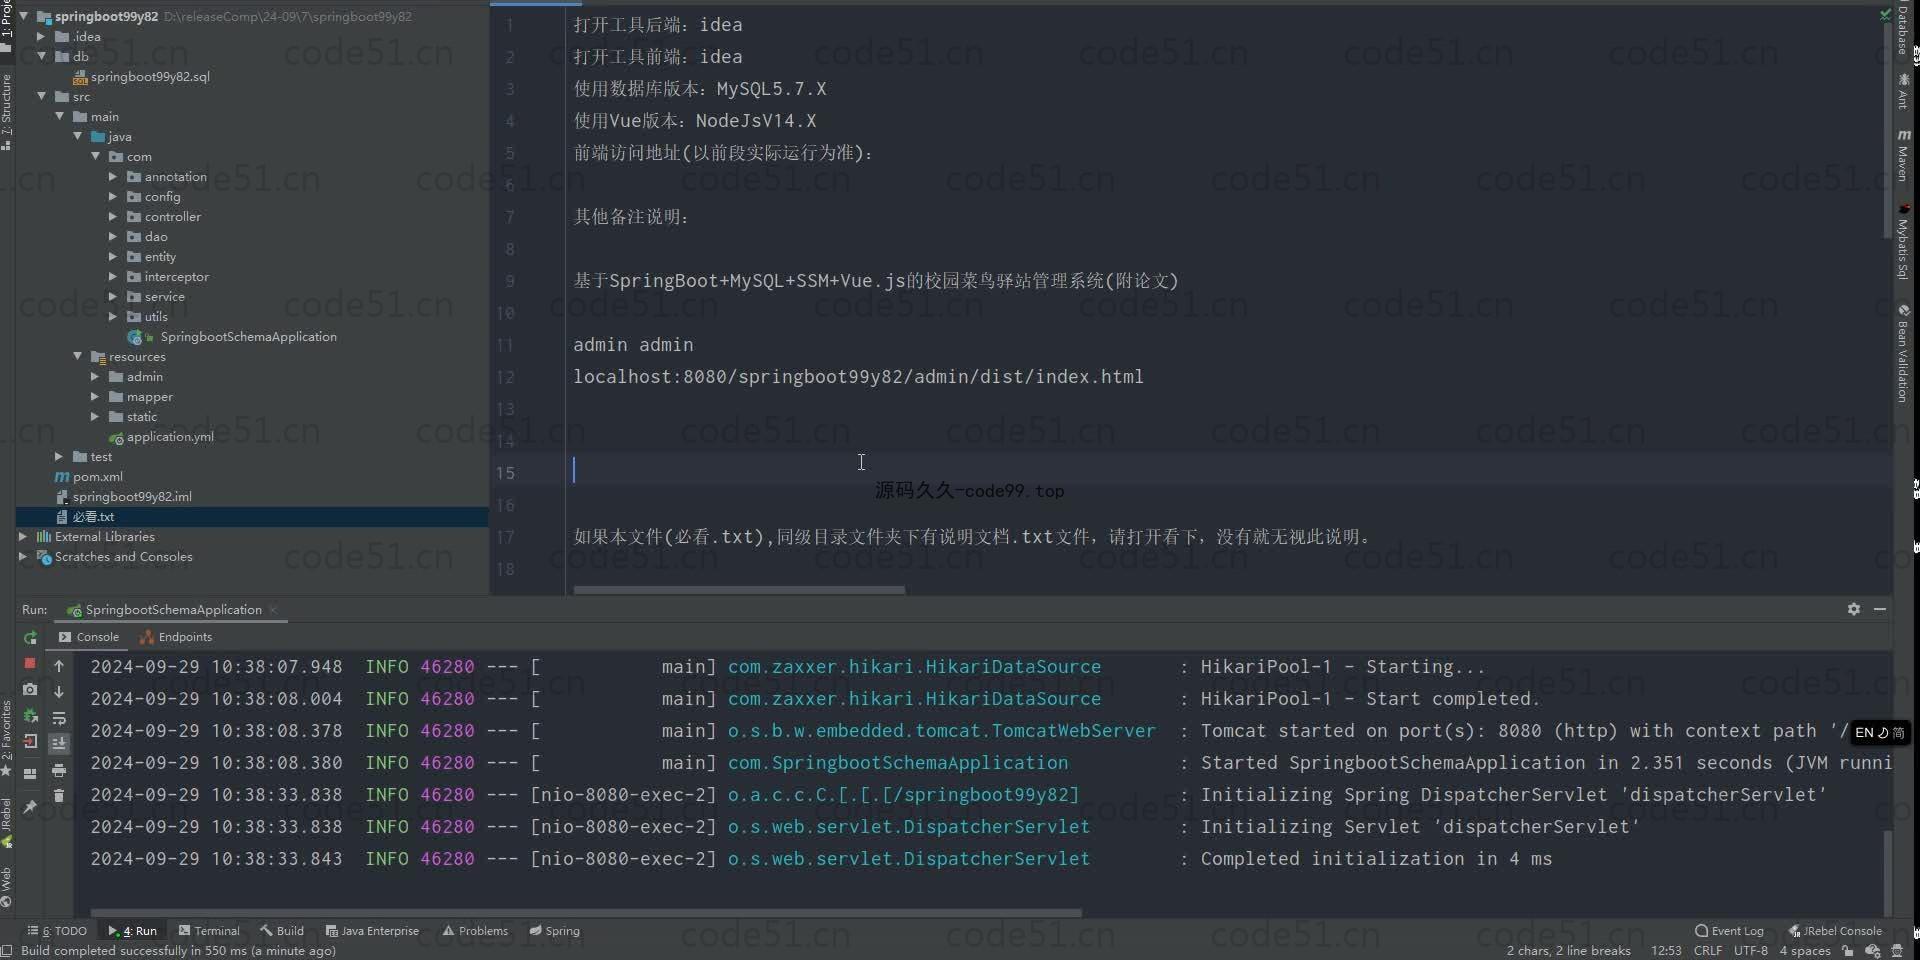Change the 4 spaces indent setting

(x=1805, y=951)
